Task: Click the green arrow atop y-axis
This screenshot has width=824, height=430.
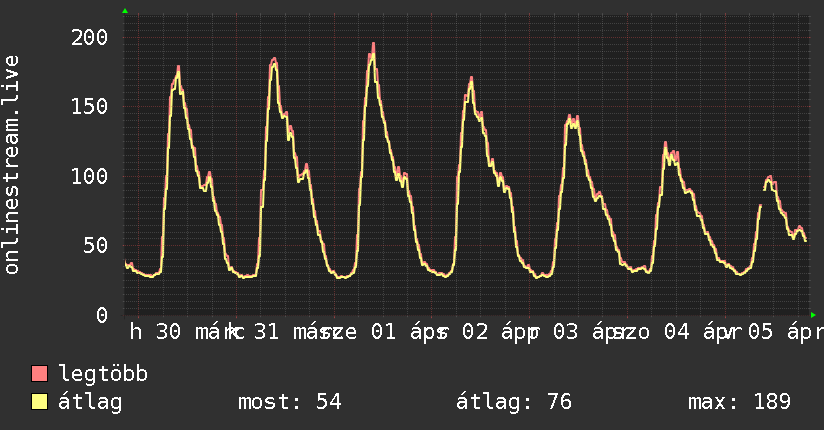Action: [x=125, y=11]
